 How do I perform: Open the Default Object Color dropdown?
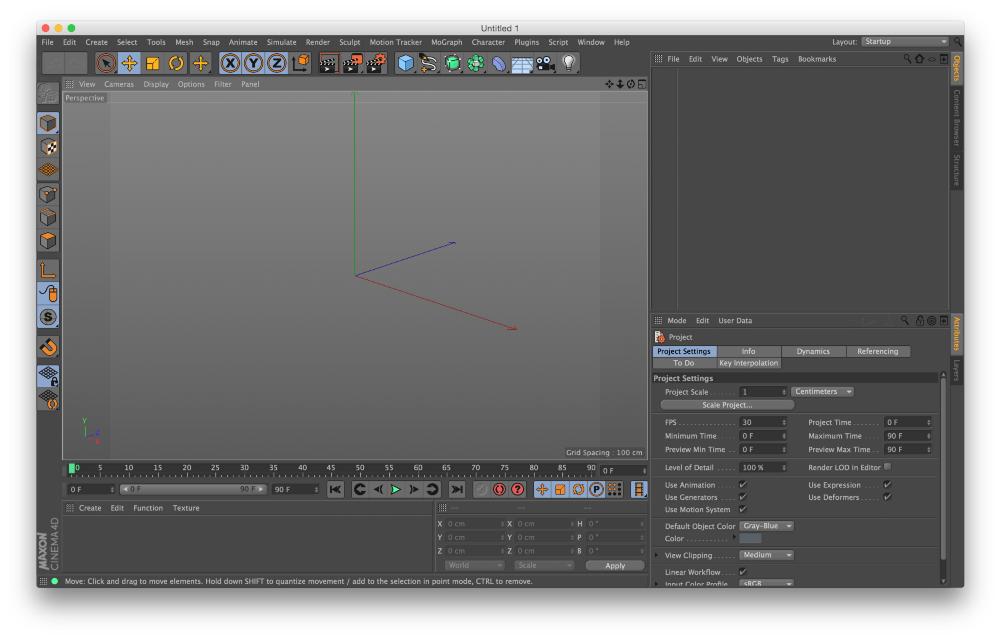point(768,526)
